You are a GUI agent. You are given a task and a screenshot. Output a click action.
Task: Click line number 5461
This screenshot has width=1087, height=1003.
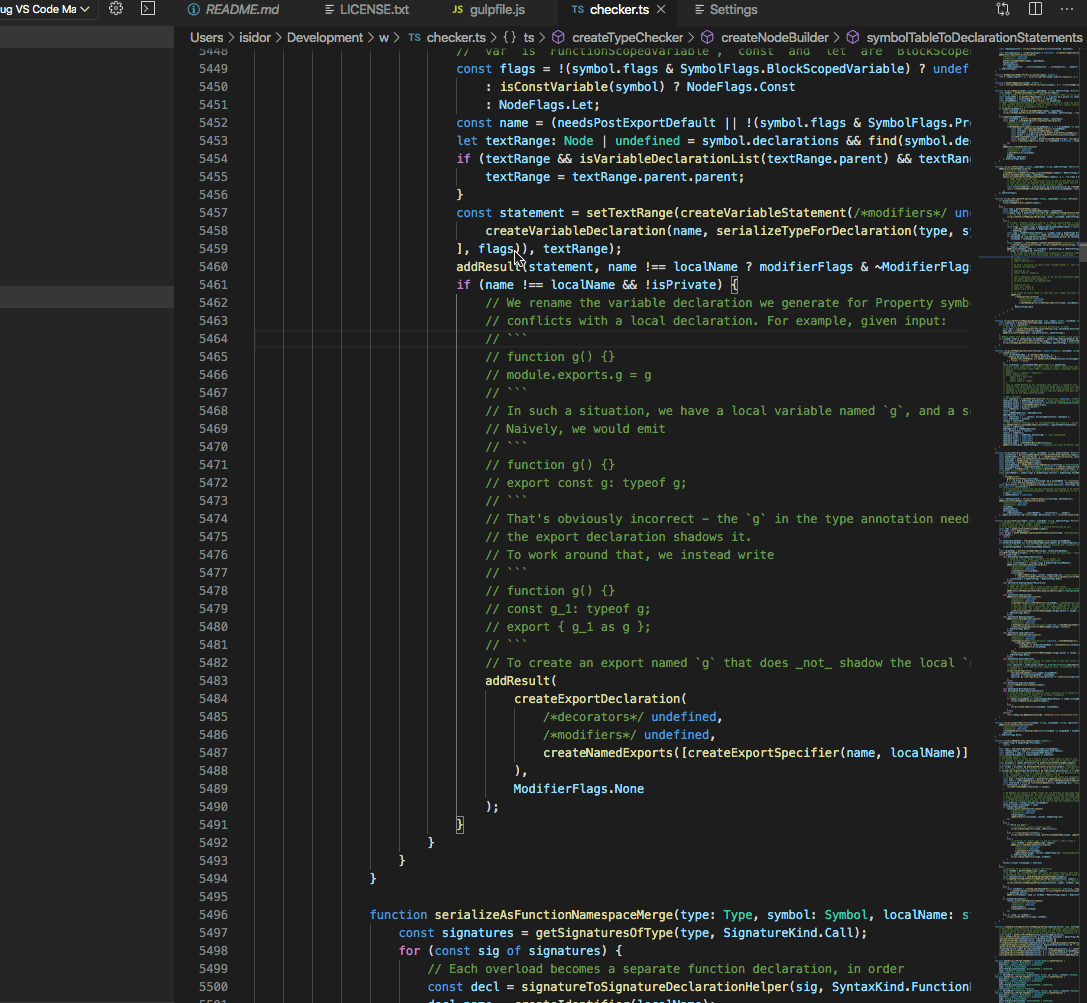click(x=213, y=285)
